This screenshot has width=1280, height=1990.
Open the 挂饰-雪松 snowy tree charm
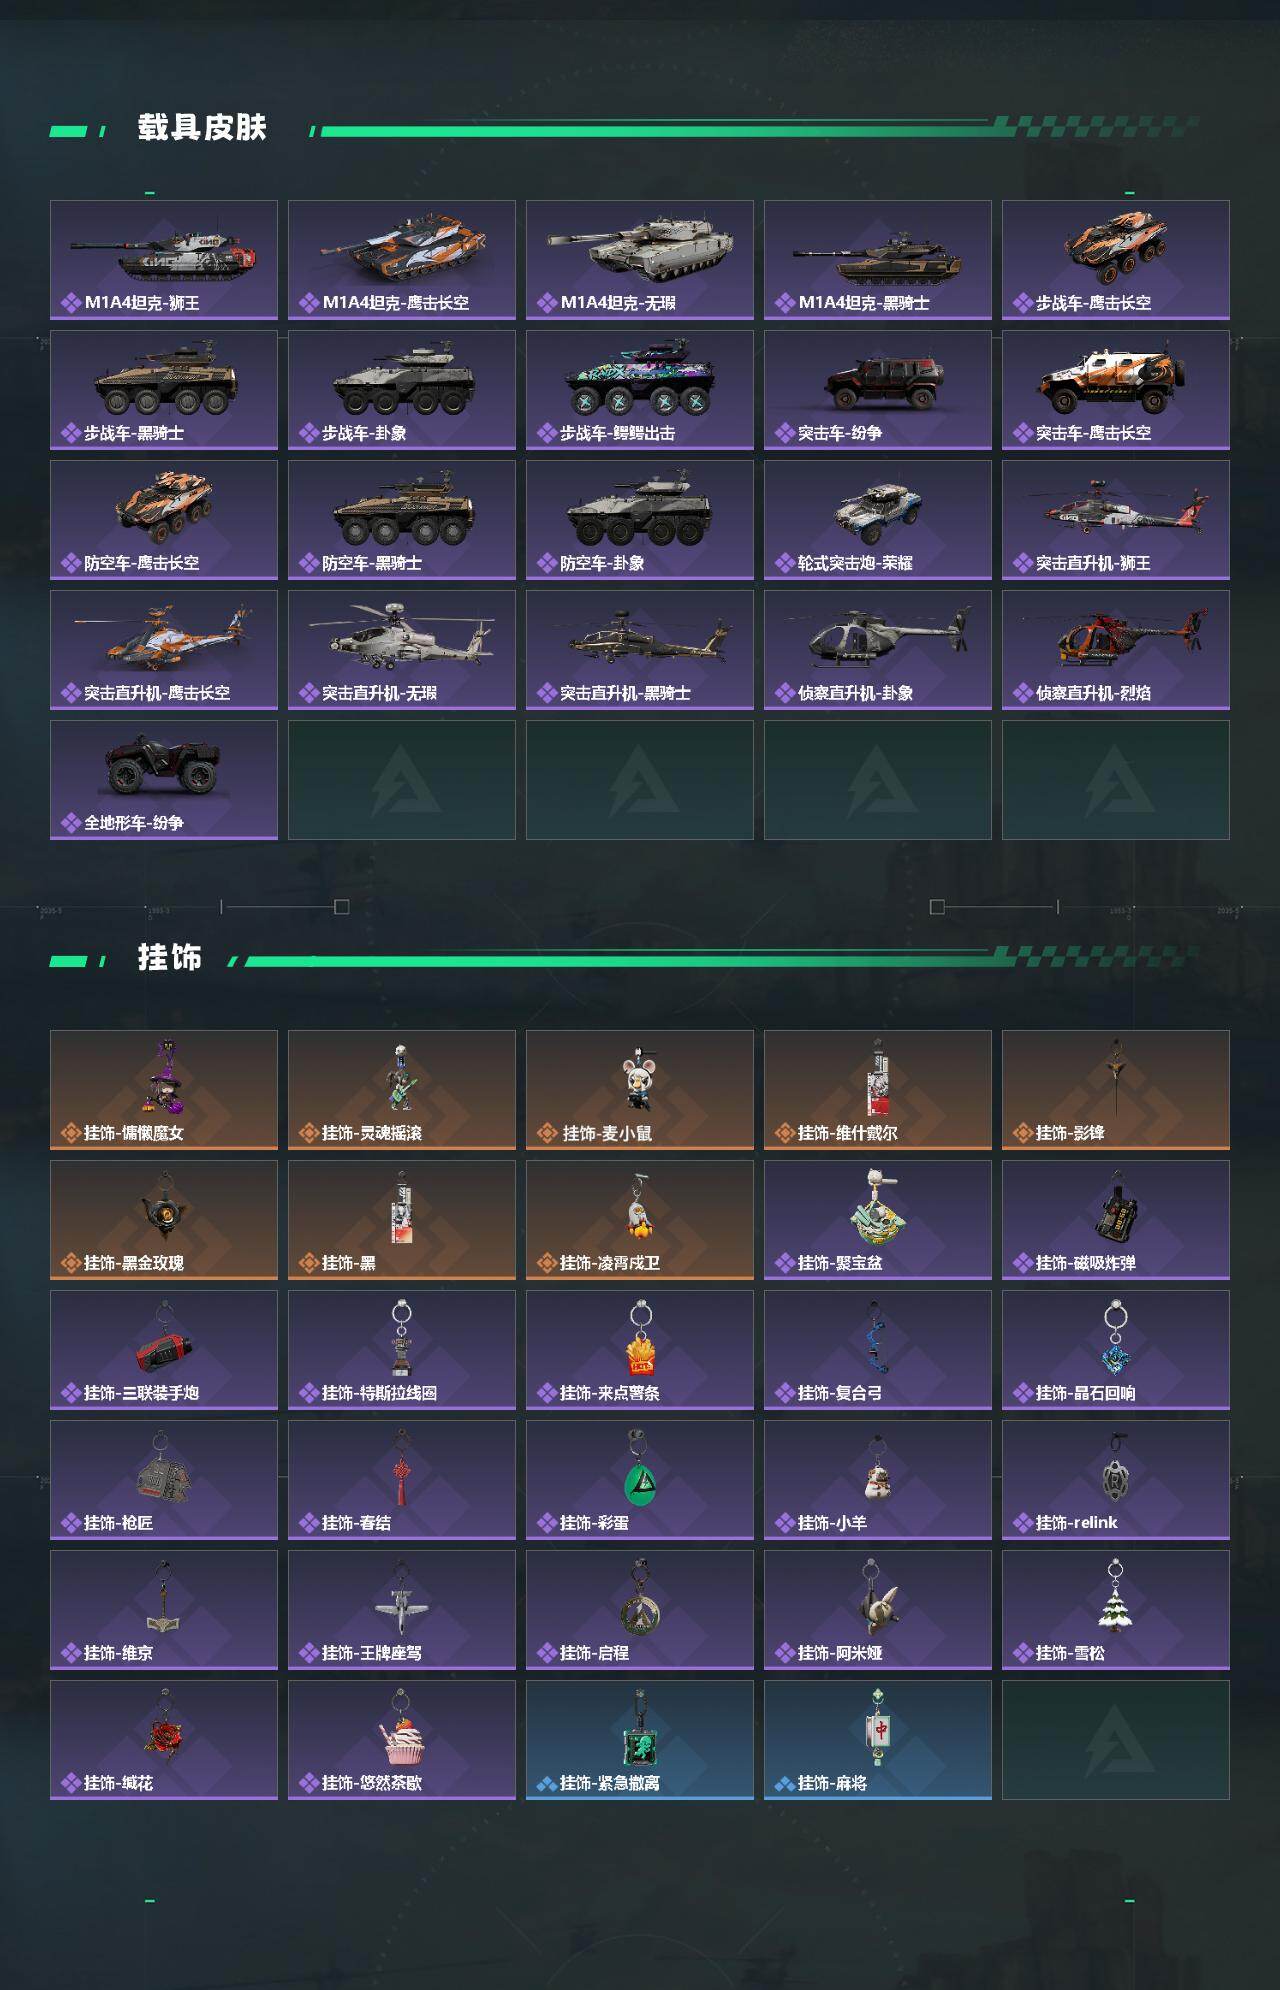pos(1116,1598)
